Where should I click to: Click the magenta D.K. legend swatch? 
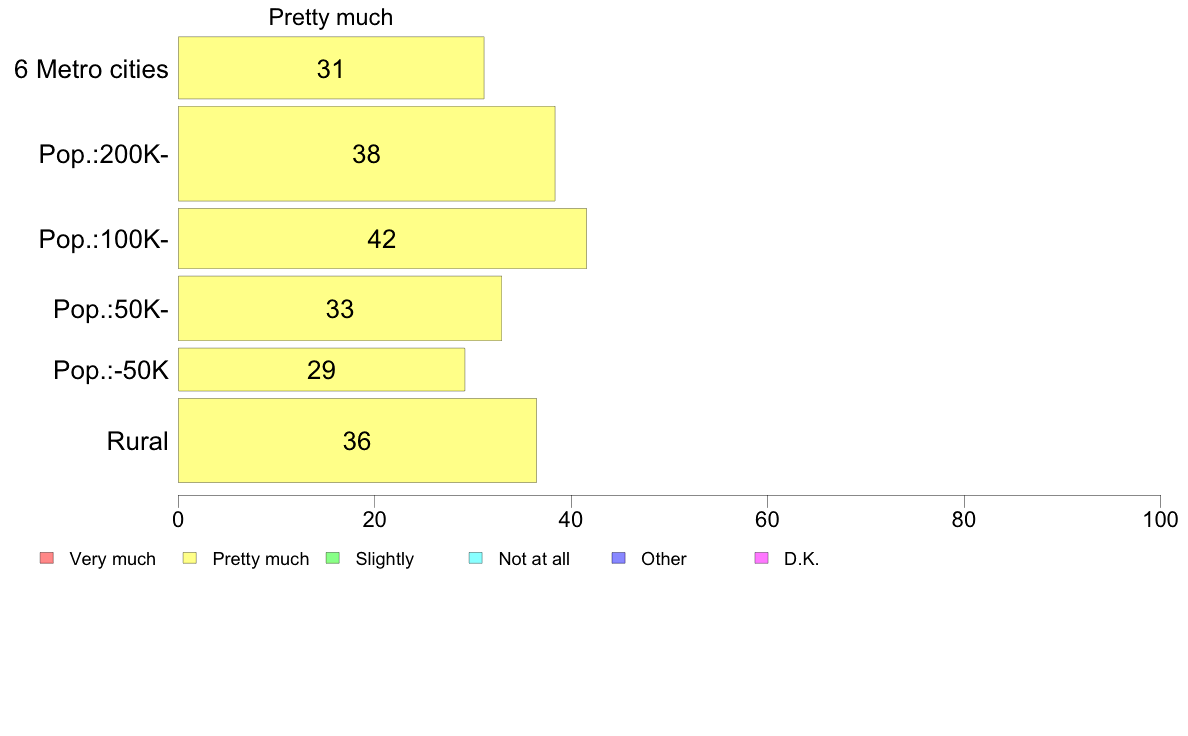[761, 559]
